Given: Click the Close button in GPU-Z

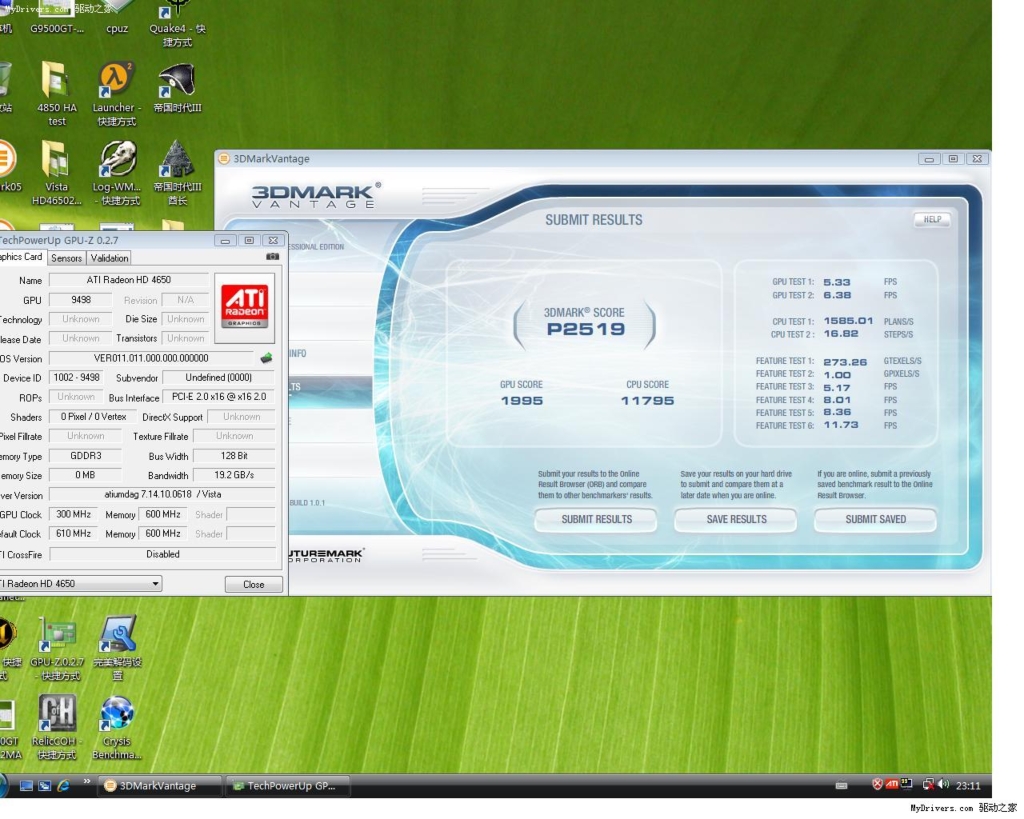Looking at the screenshot, I should [253, 585].
